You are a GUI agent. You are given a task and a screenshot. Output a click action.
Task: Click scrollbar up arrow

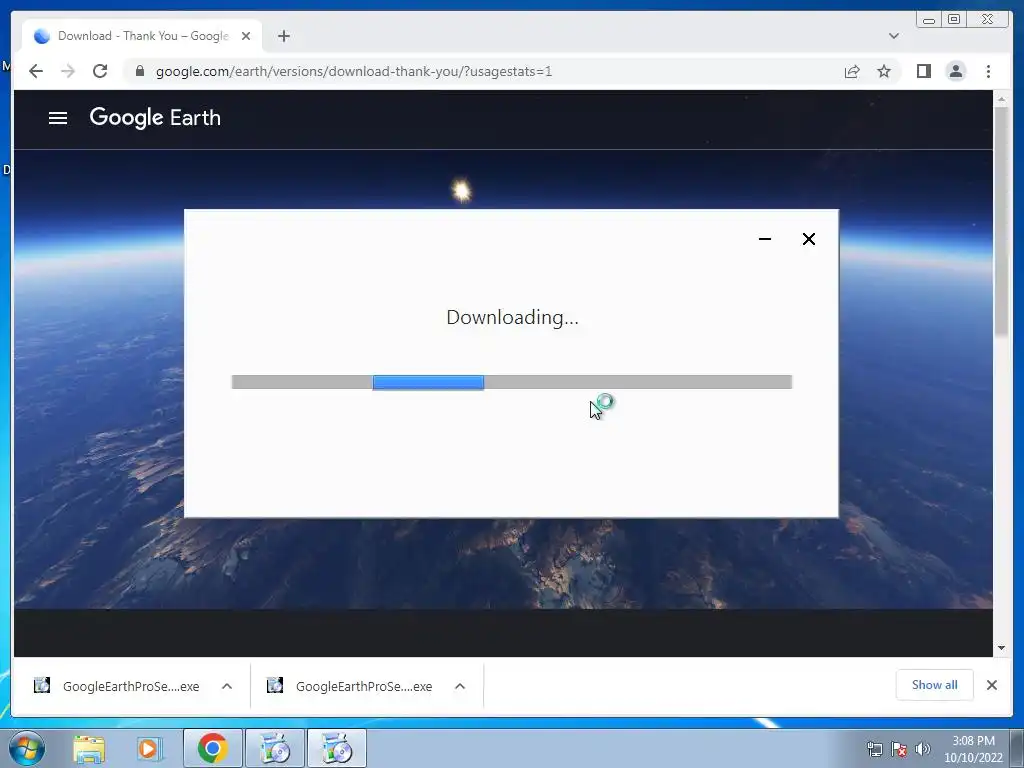click(1002, 99)
